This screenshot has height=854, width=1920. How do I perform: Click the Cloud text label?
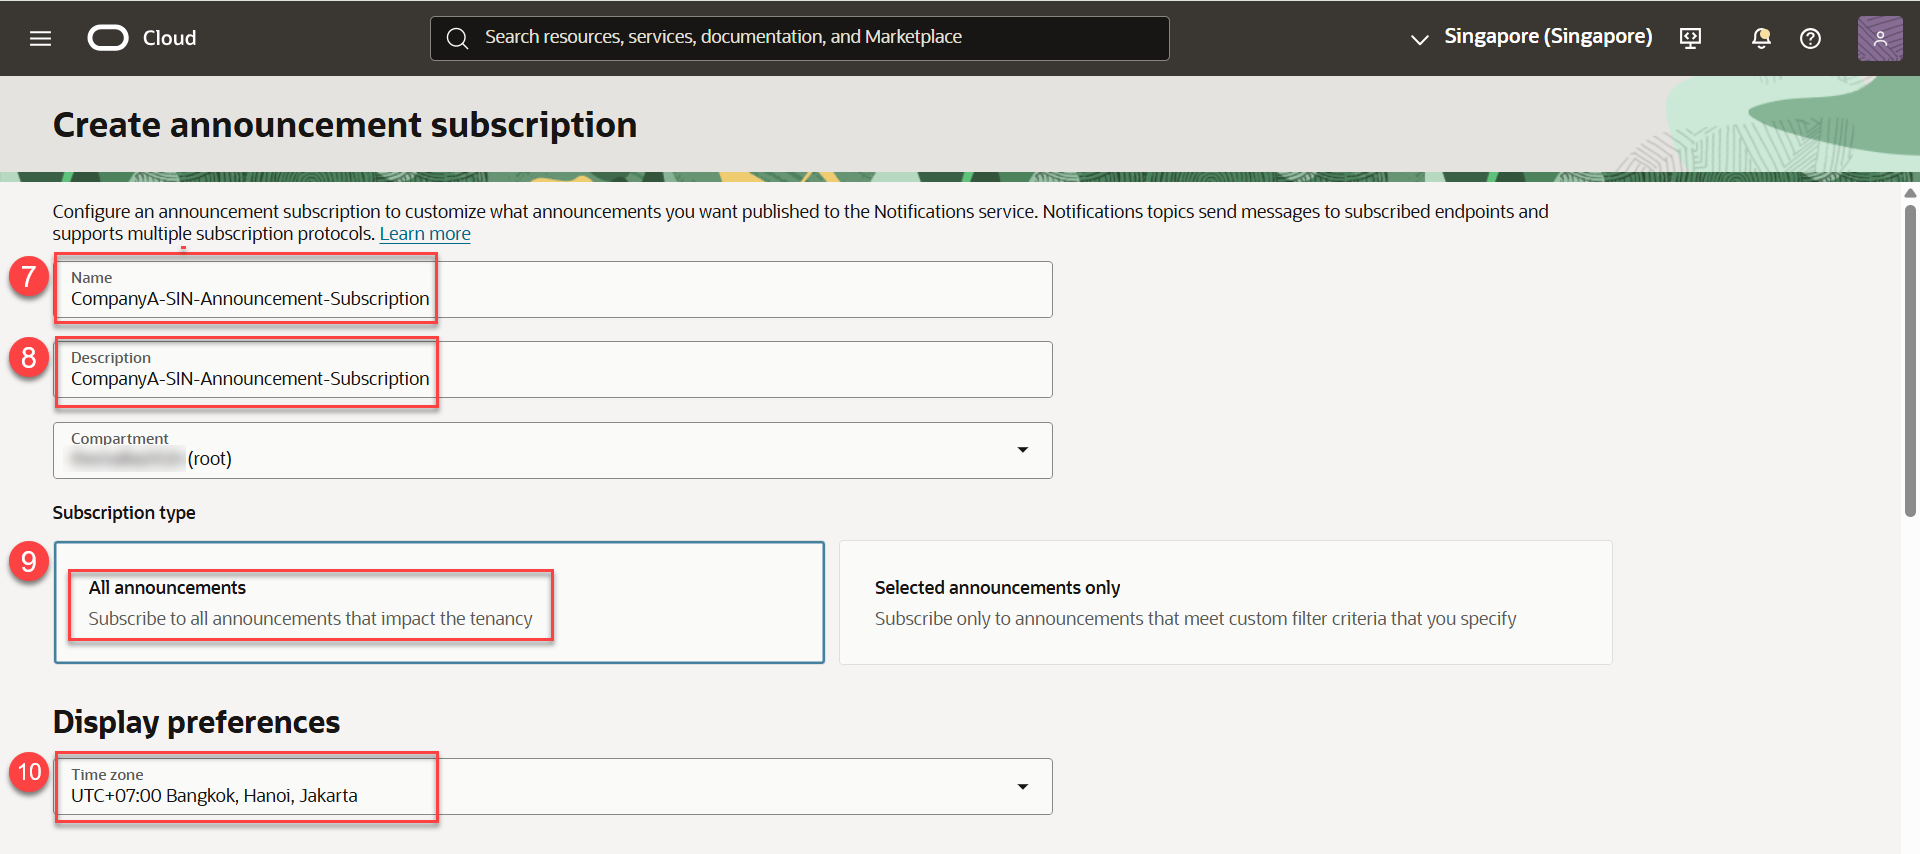tap(169, 38)
